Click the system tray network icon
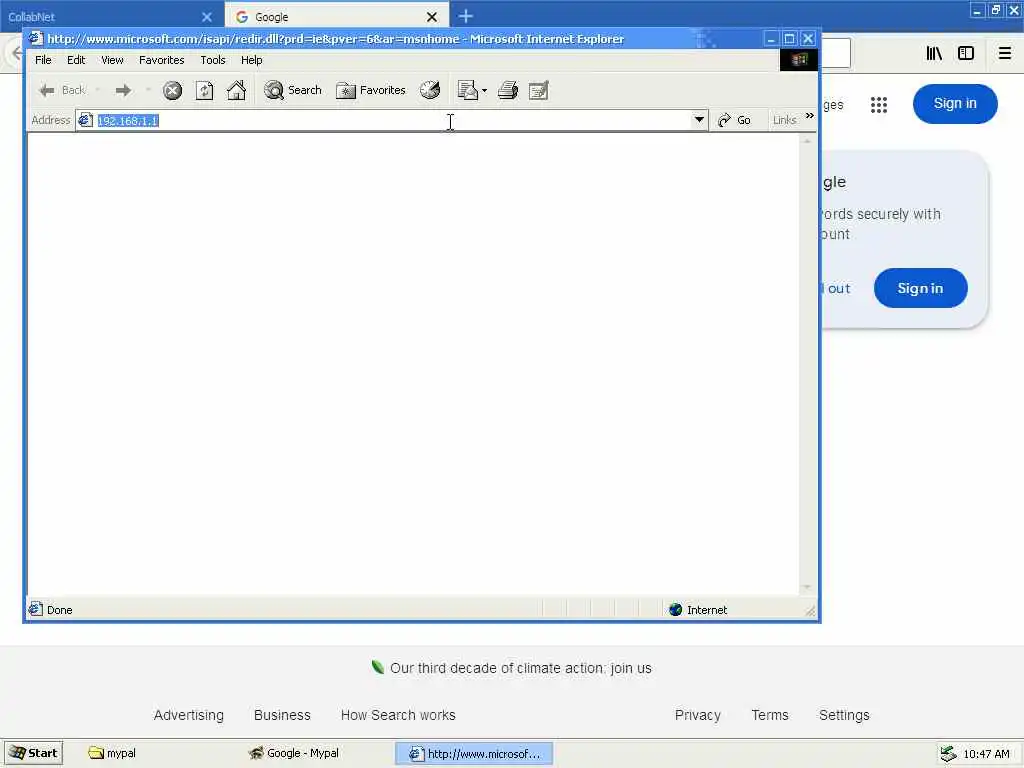 (x=948, y=754)
